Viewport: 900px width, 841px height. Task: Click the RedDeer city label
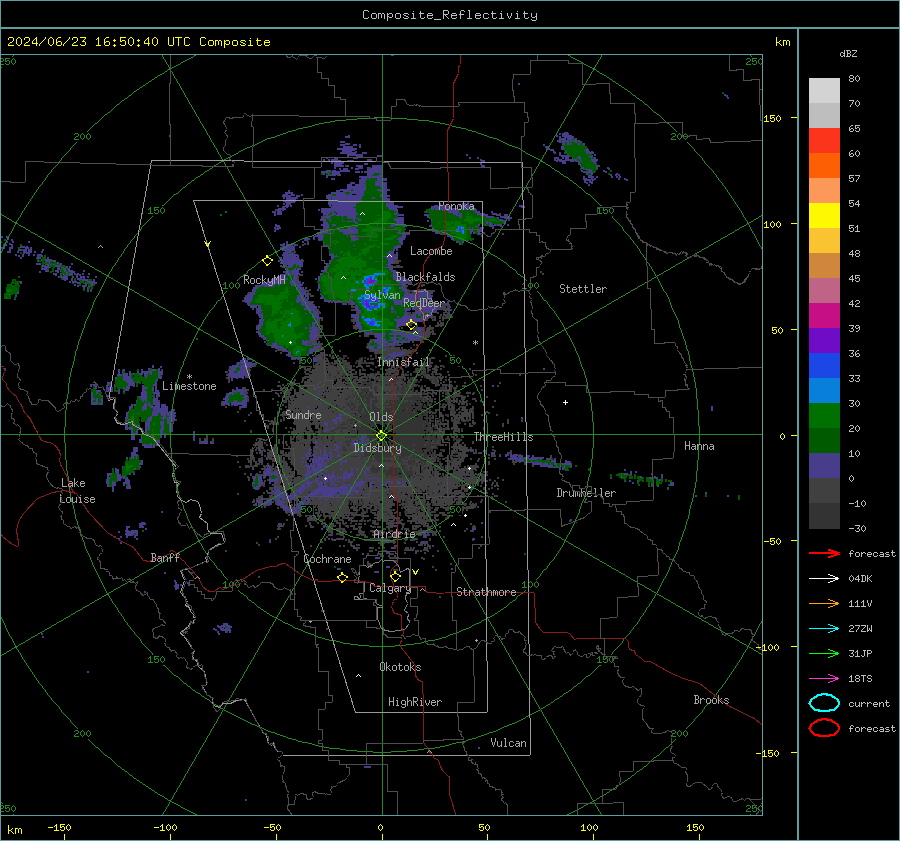tap(424, 303)
